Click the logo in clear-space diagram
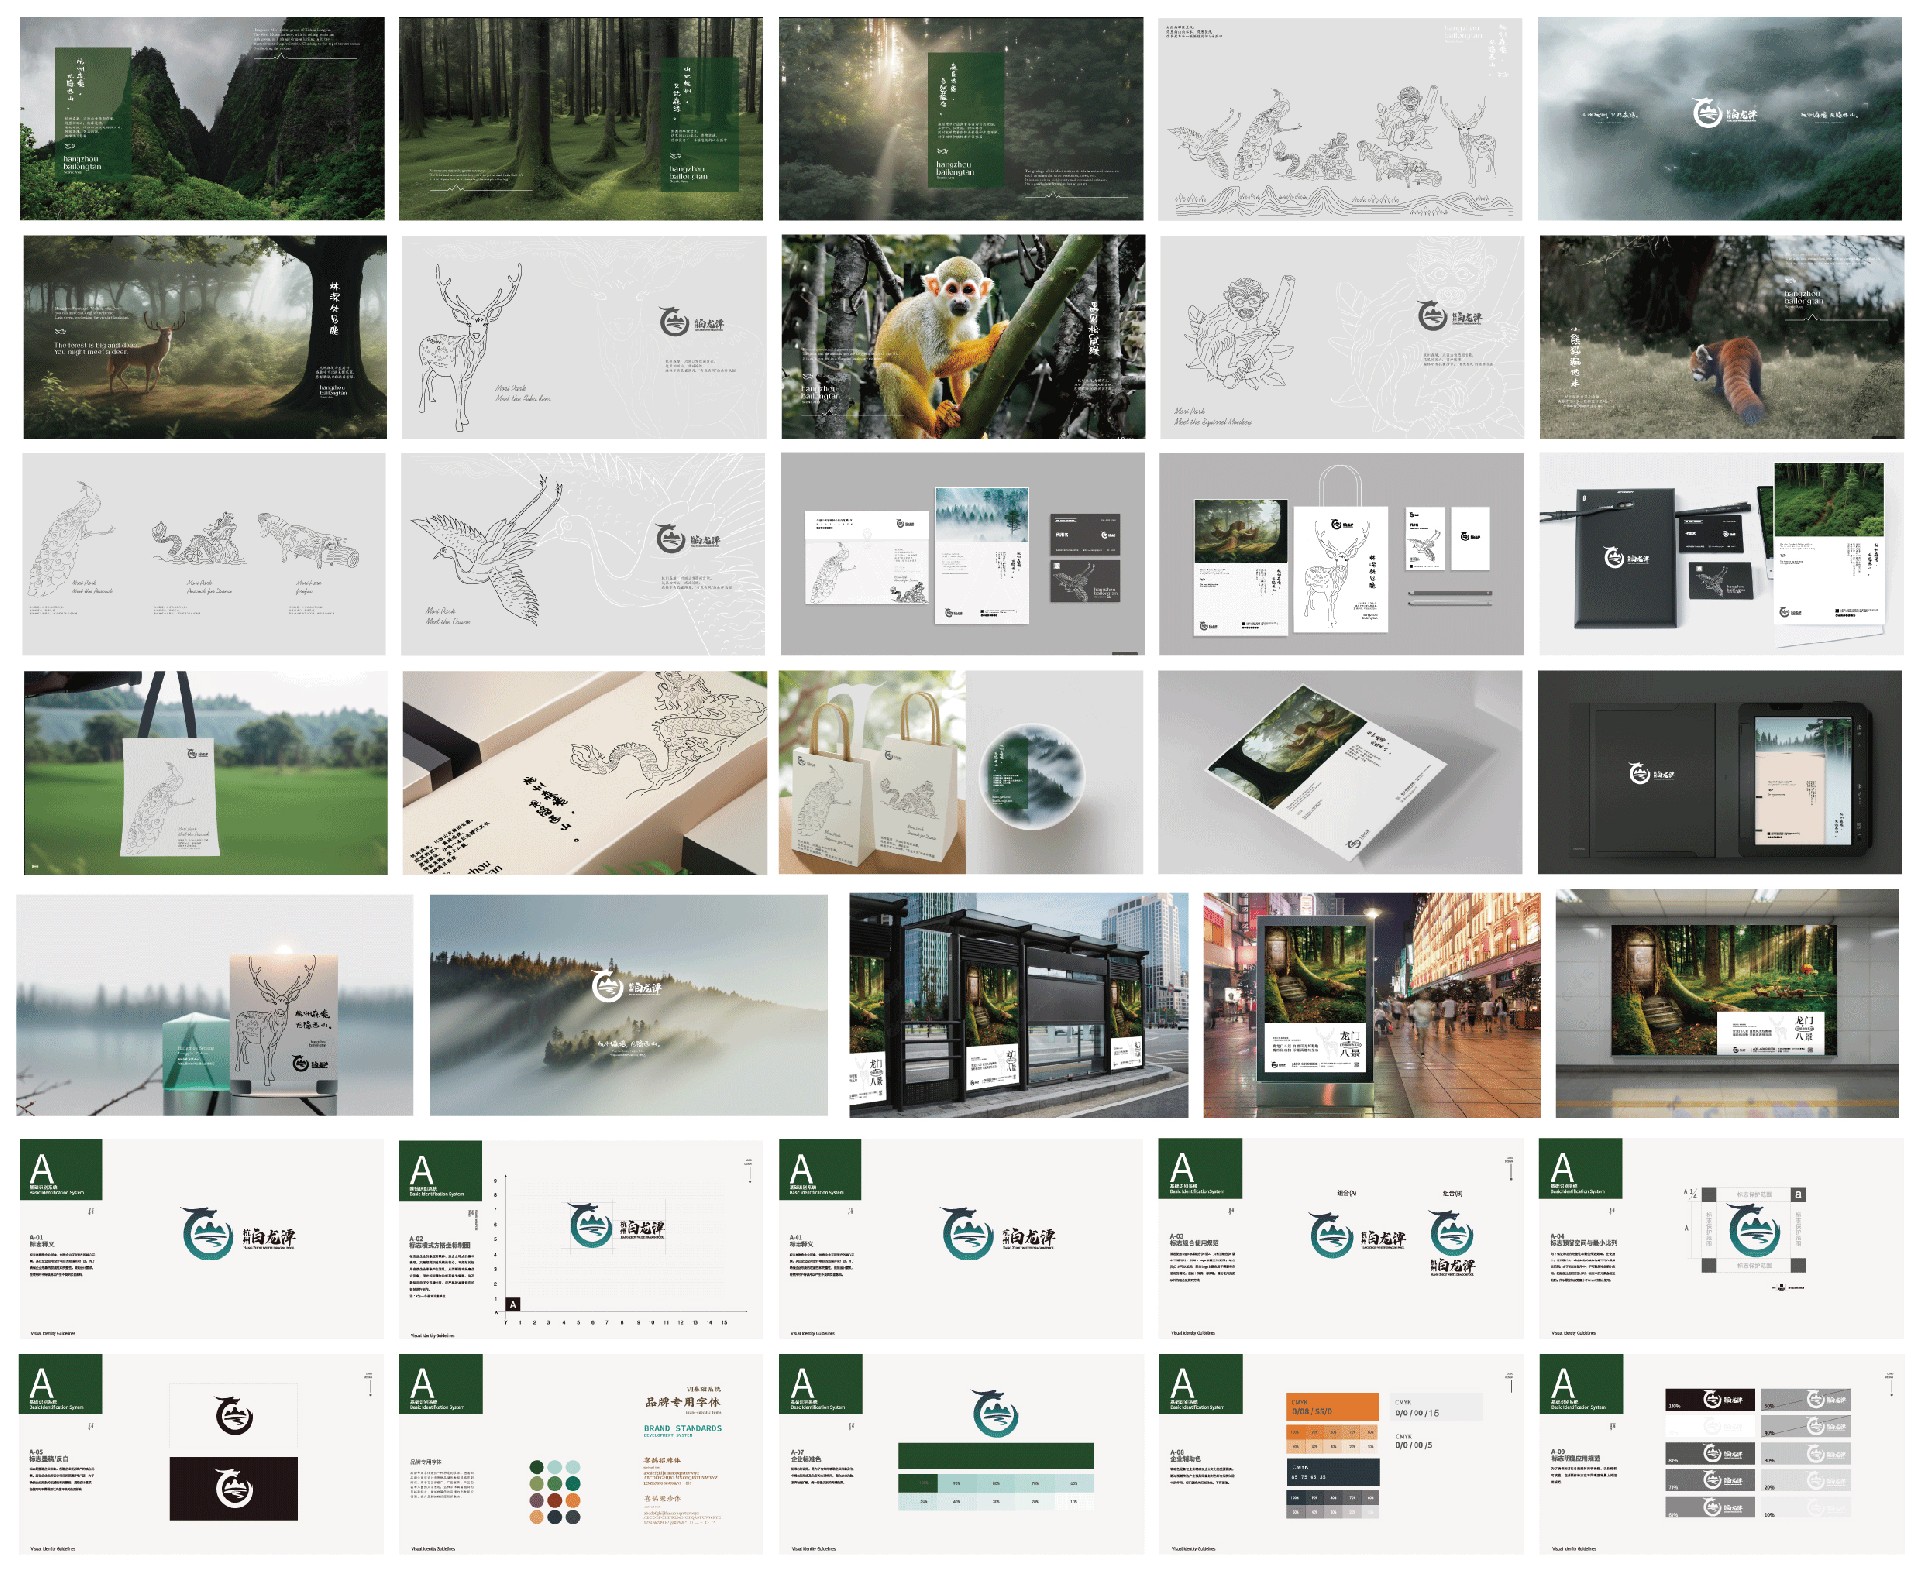Viewport: 1920px width, 1576px height. 1755,1231
